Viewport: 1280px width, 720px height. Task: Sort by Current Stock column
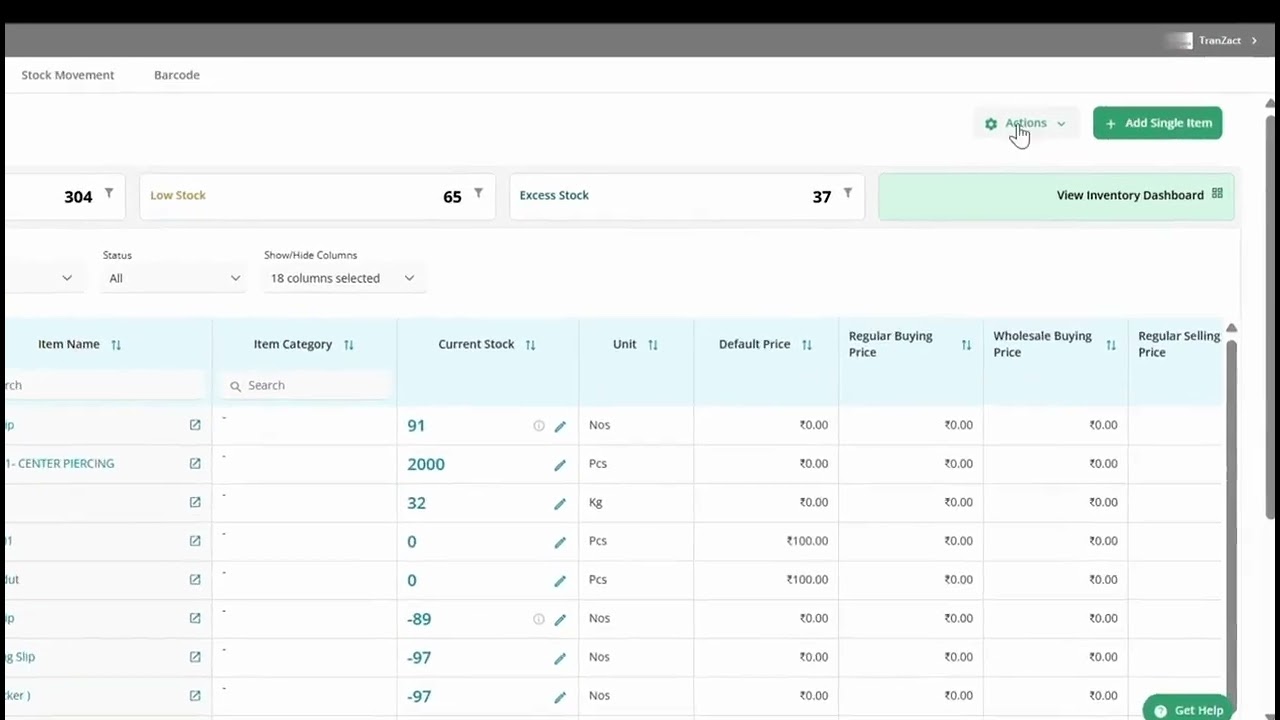coord(531,345)
